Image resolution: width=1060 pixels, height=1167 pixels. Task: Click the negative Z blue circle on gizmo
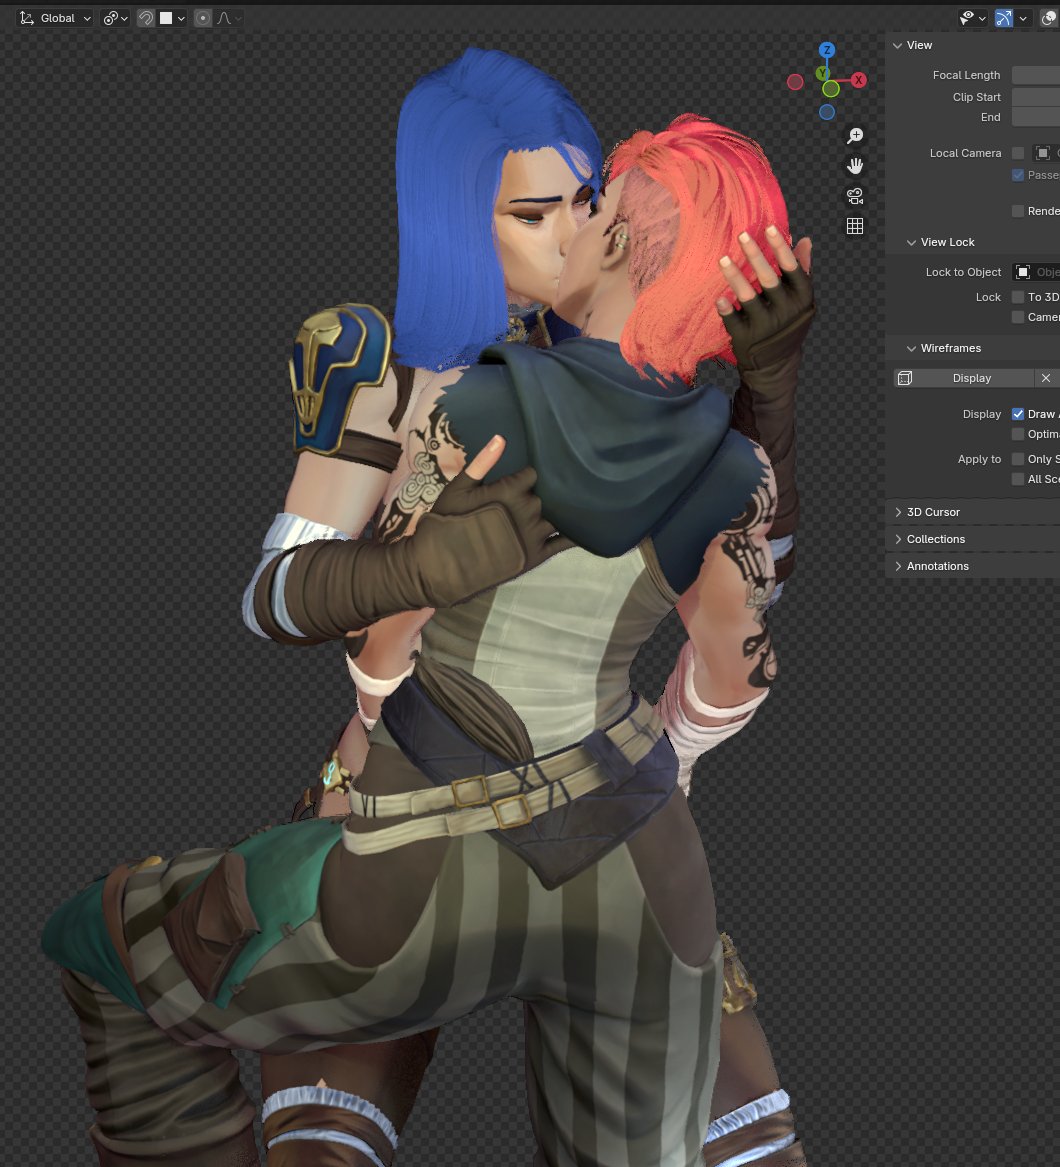point(826,112)
